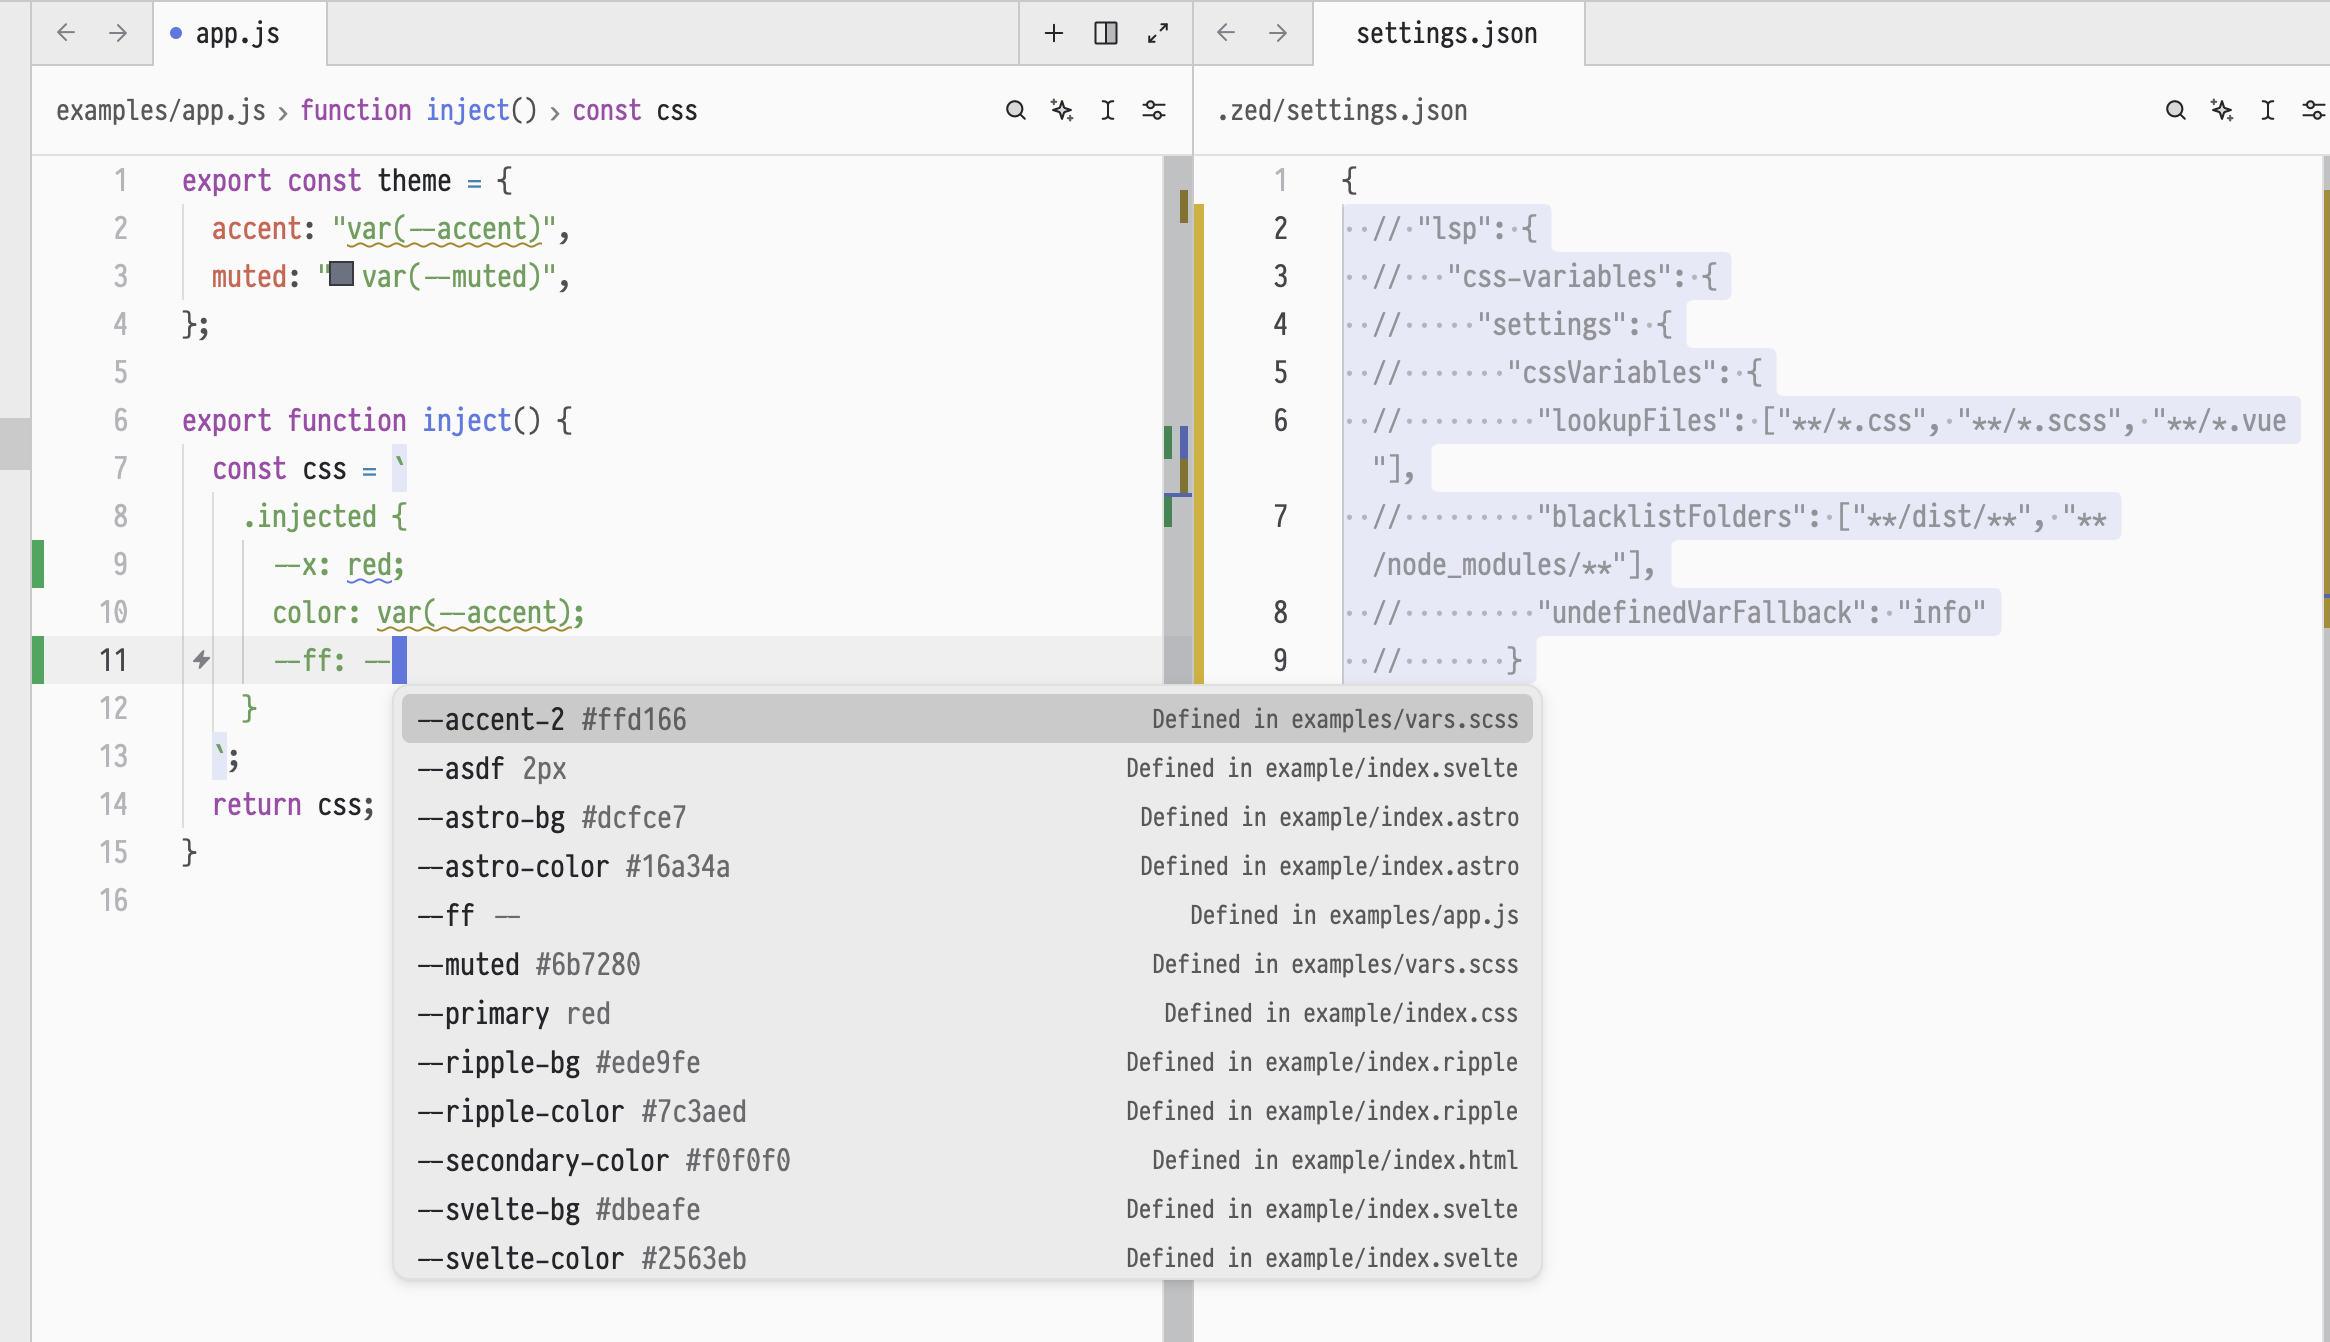Click function inject() breadcrumb segment
The image size is (2330, 1342).
[419, 110]
